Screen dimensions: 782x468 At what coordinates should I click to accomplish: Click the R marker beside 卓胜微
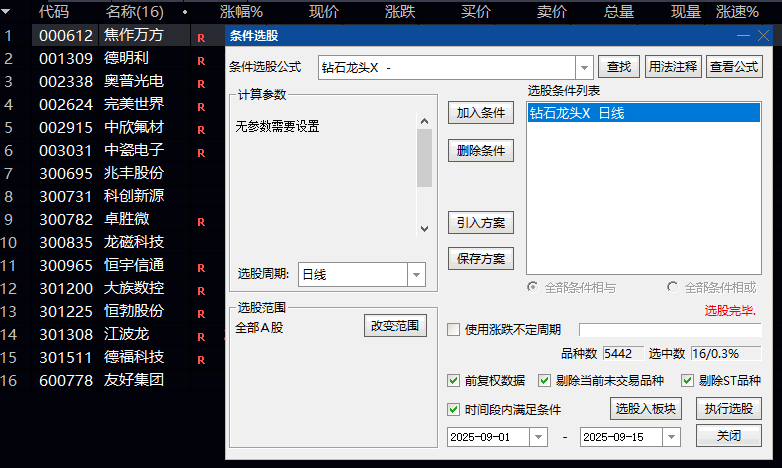pyautogui.click(x=201, y=222)
